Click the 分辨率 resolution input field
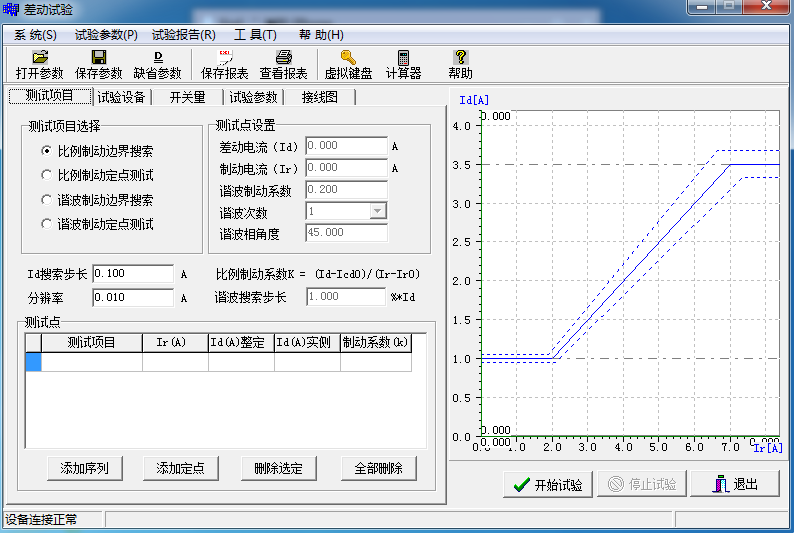 [133, 297]
